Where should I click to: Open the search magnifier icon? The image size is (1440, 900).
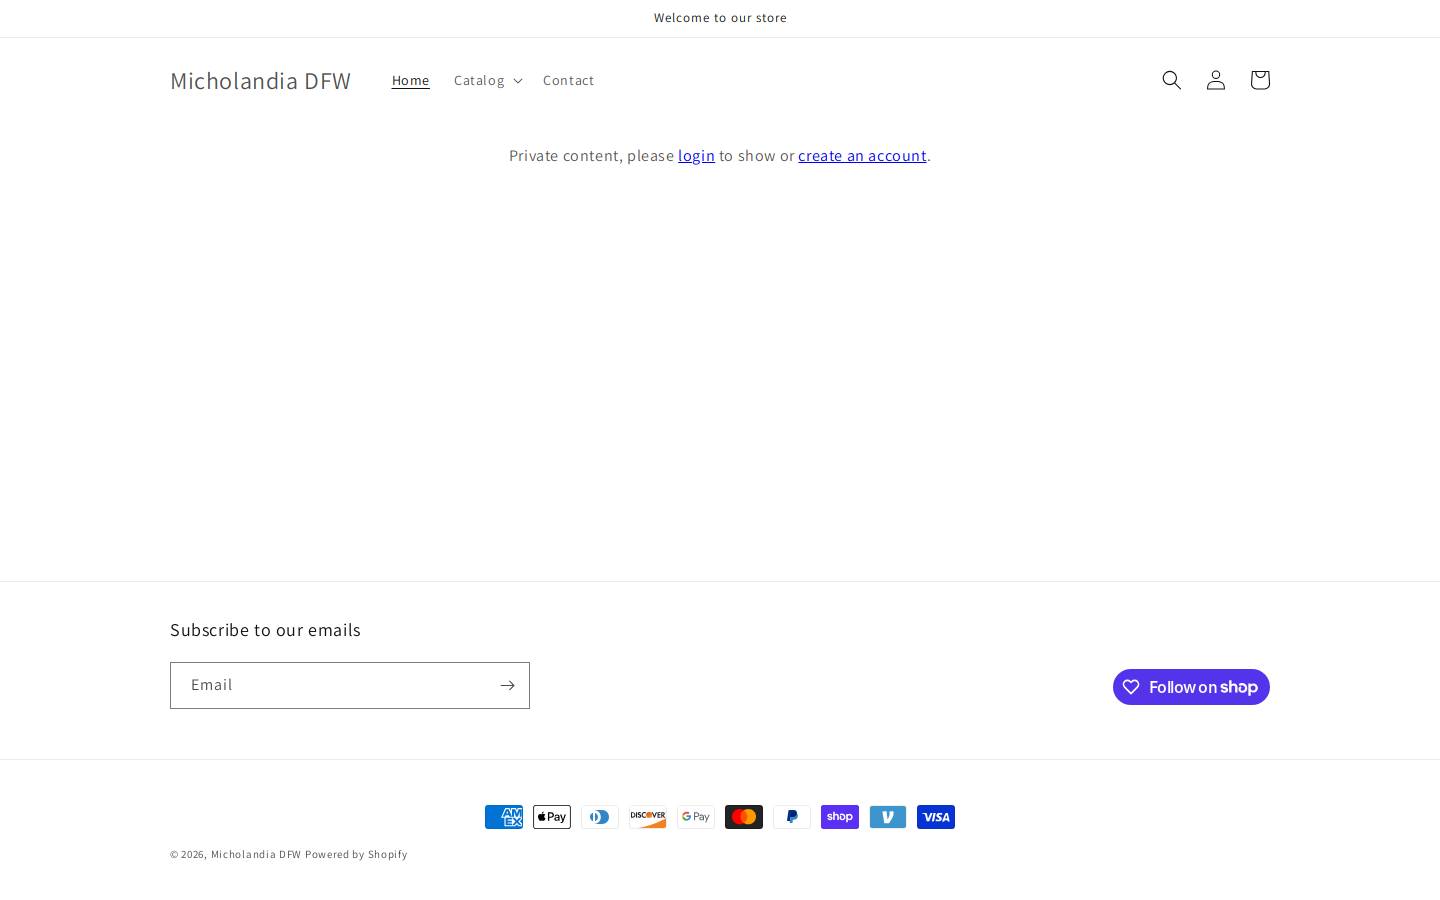click(1171, 80)
